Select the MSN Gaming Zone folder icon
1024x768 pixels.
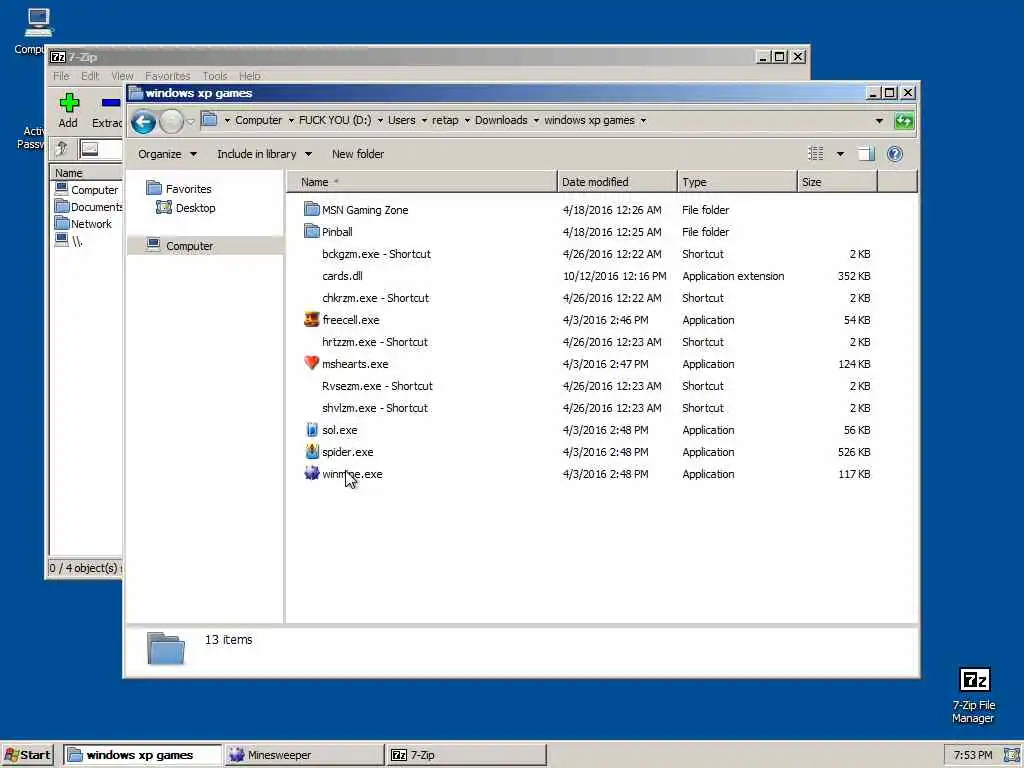[312, 210]
